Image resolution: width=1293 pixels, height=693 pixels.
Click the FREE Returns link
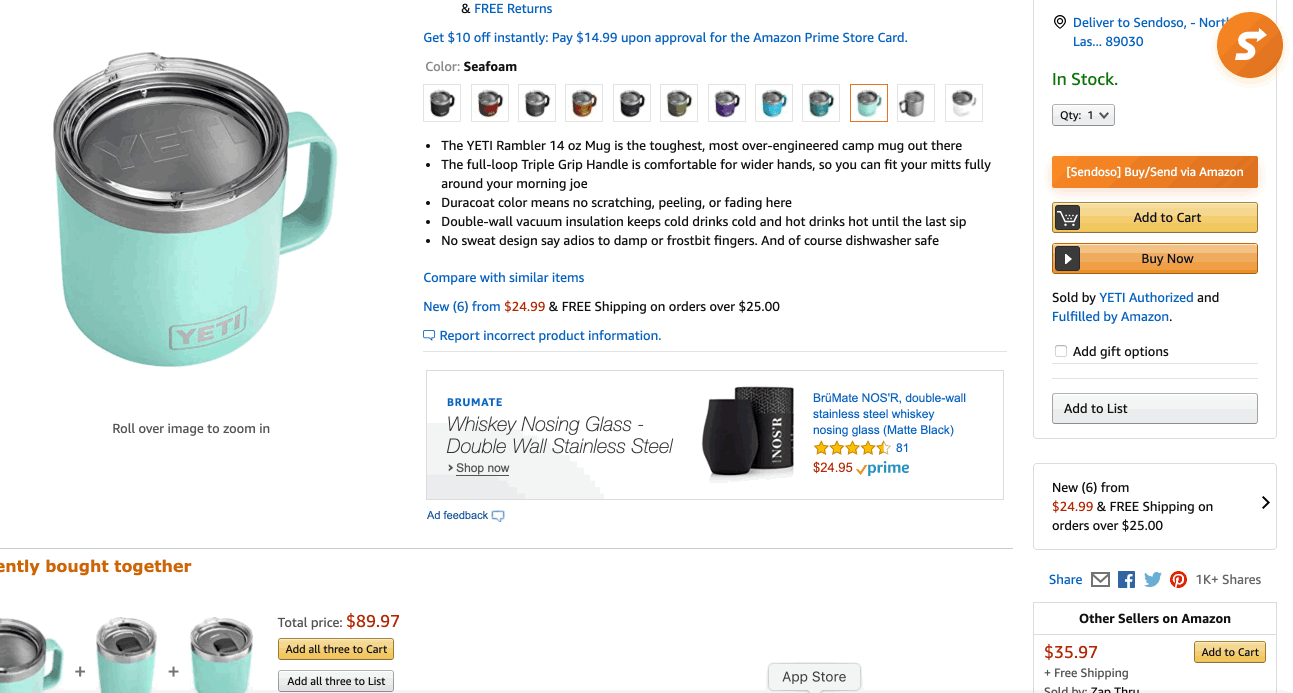pyautogui.click(x=513, y=8)
